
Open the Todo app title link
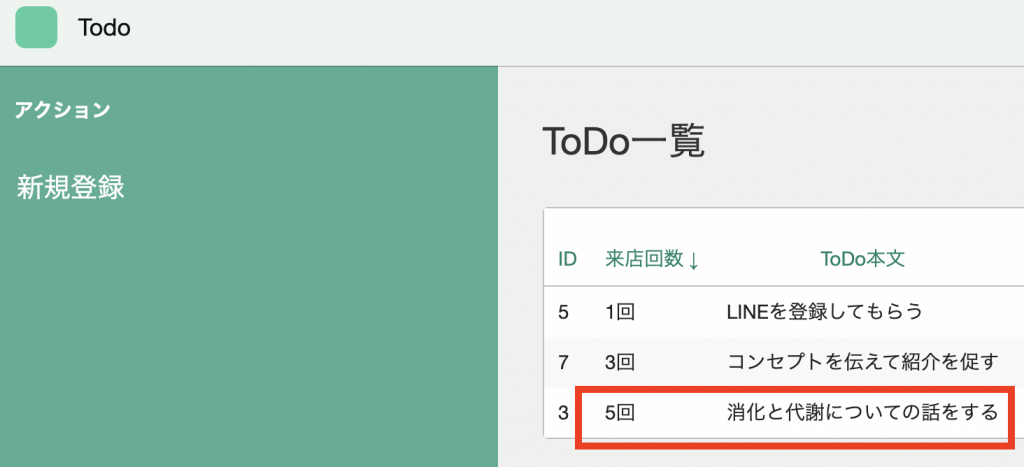[x=104, y=28]
